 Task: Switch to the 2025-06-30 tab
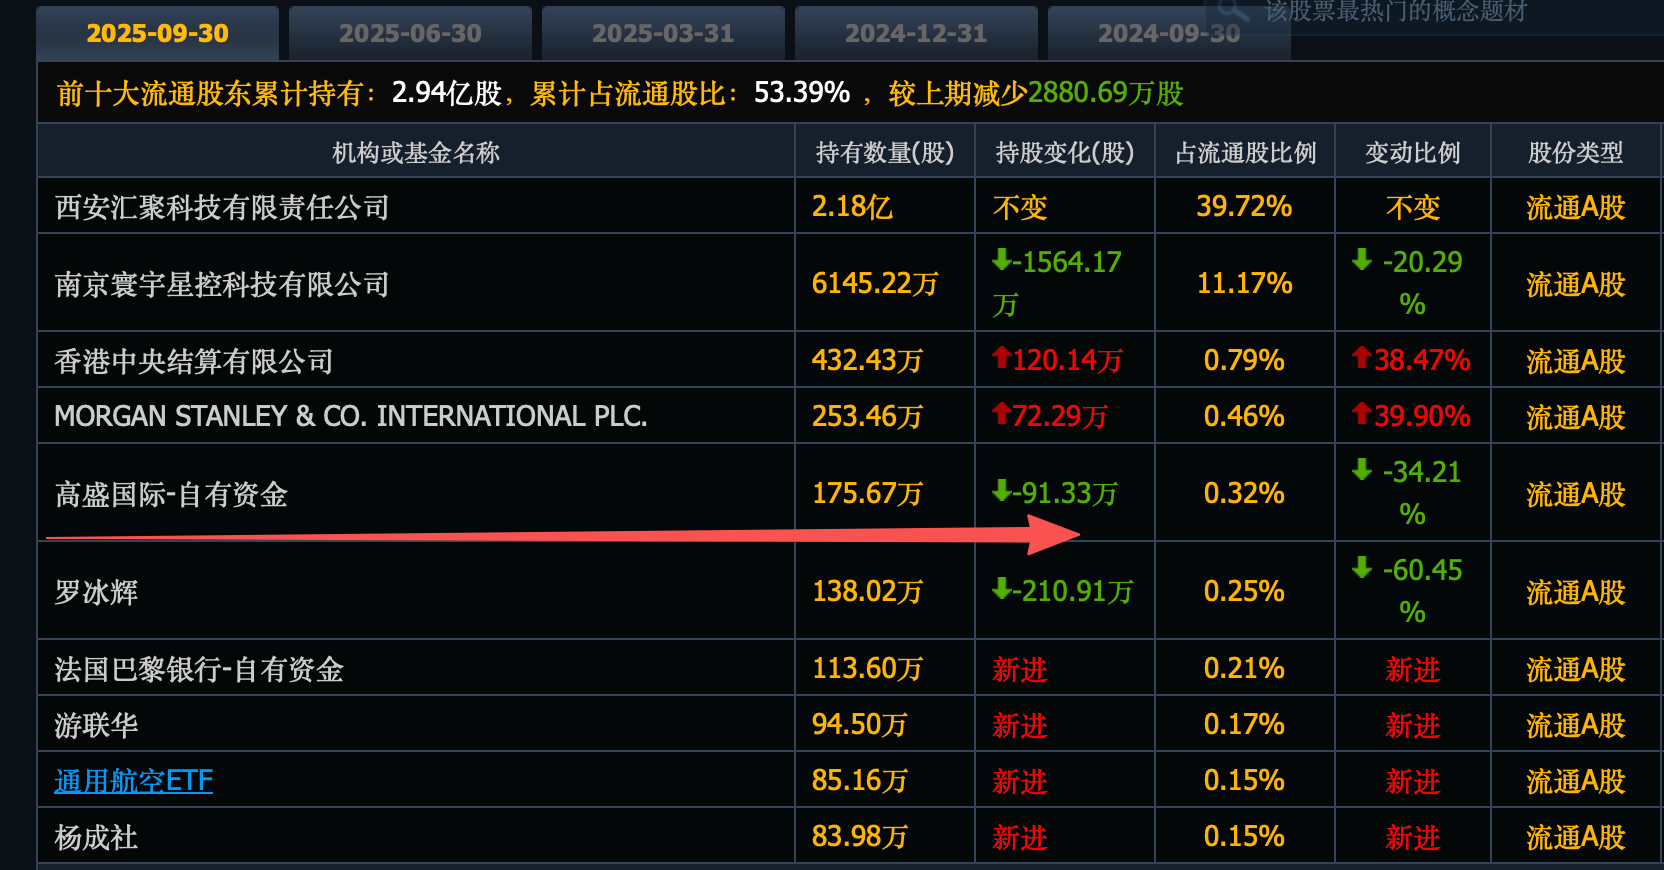click(410, 33)
